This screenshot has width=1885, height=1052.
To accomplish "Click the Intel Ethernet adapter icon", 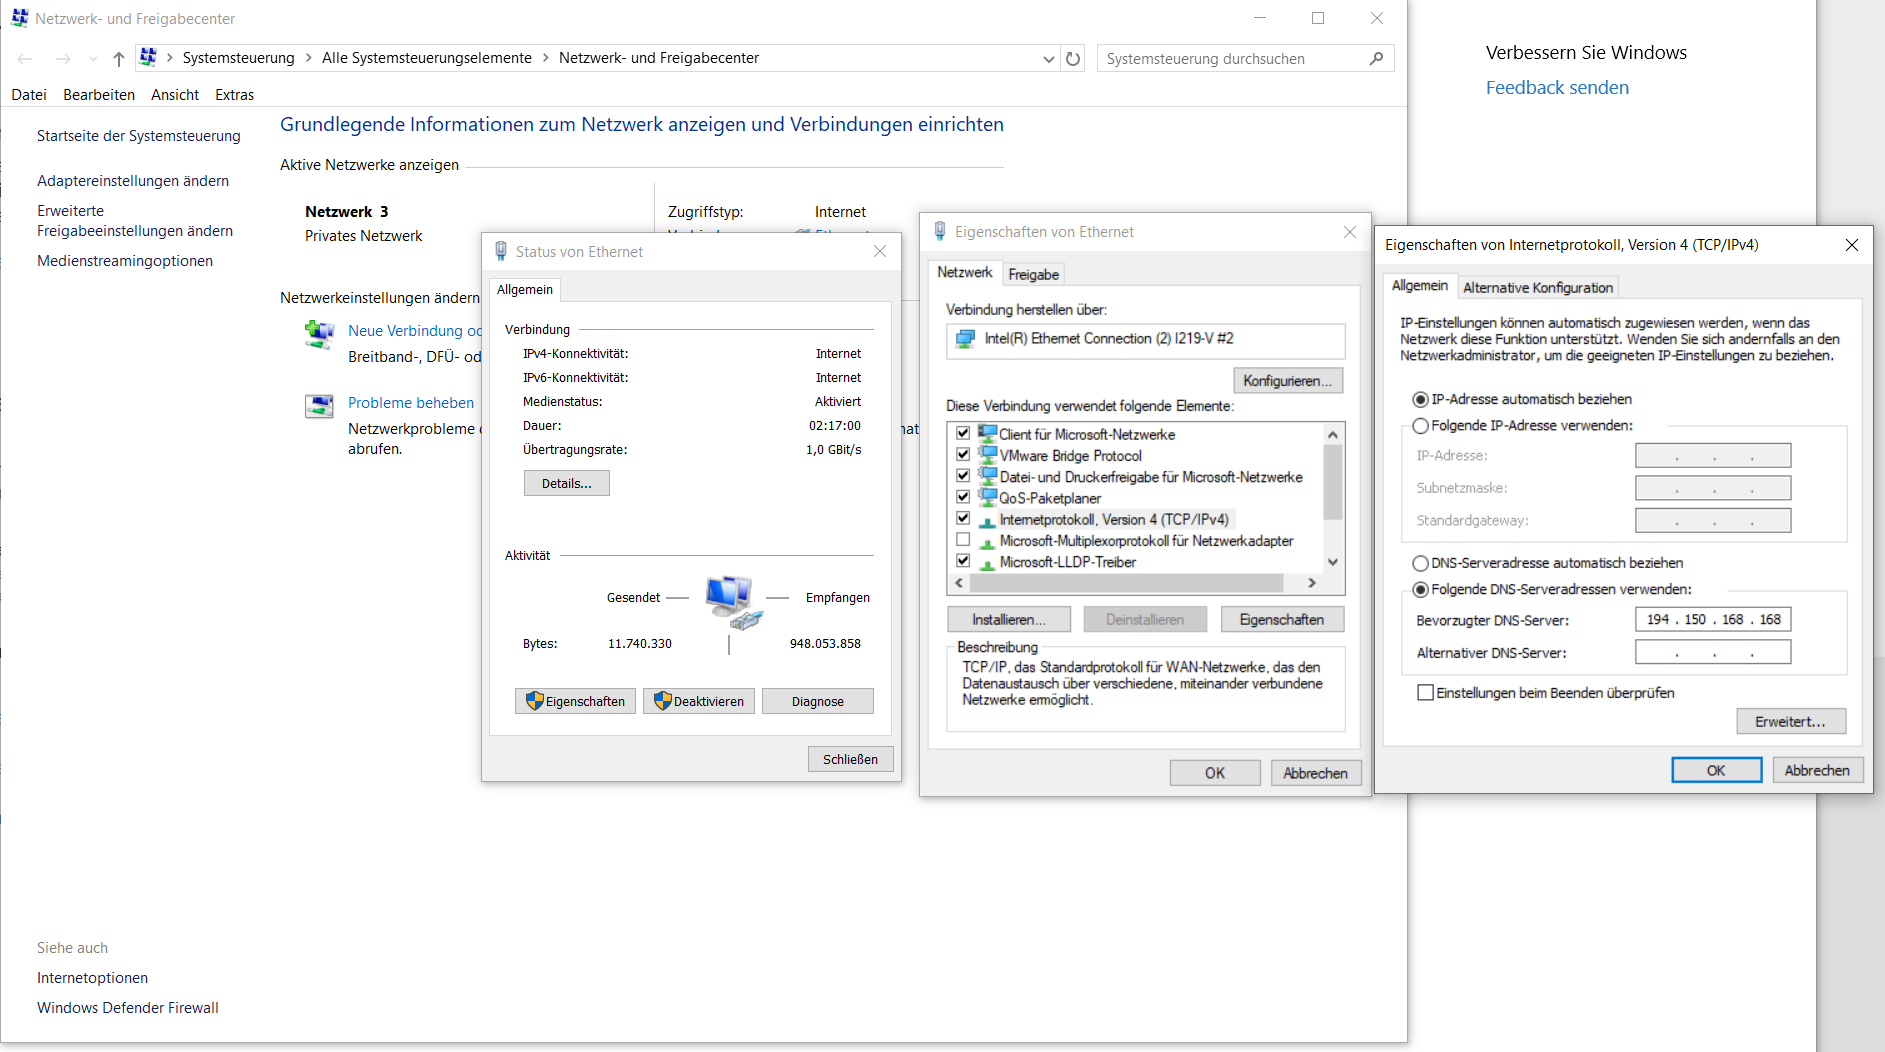I will point(965,339).
